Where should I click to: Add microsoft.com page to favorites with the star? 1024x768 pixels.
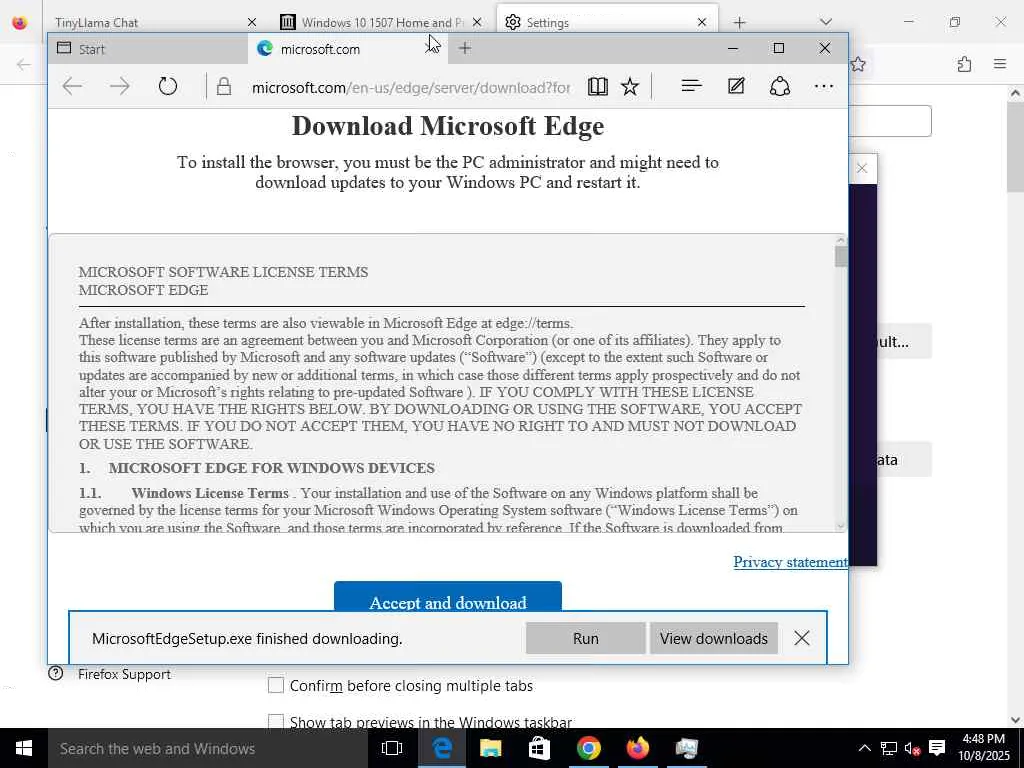630,86
